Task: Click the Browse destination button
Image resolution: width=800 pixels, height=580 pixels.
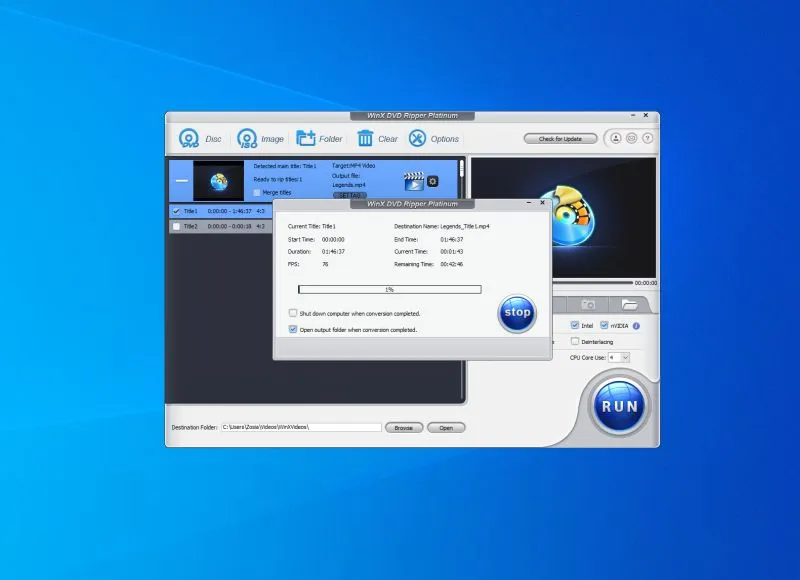Action: (x=403, y=427)
